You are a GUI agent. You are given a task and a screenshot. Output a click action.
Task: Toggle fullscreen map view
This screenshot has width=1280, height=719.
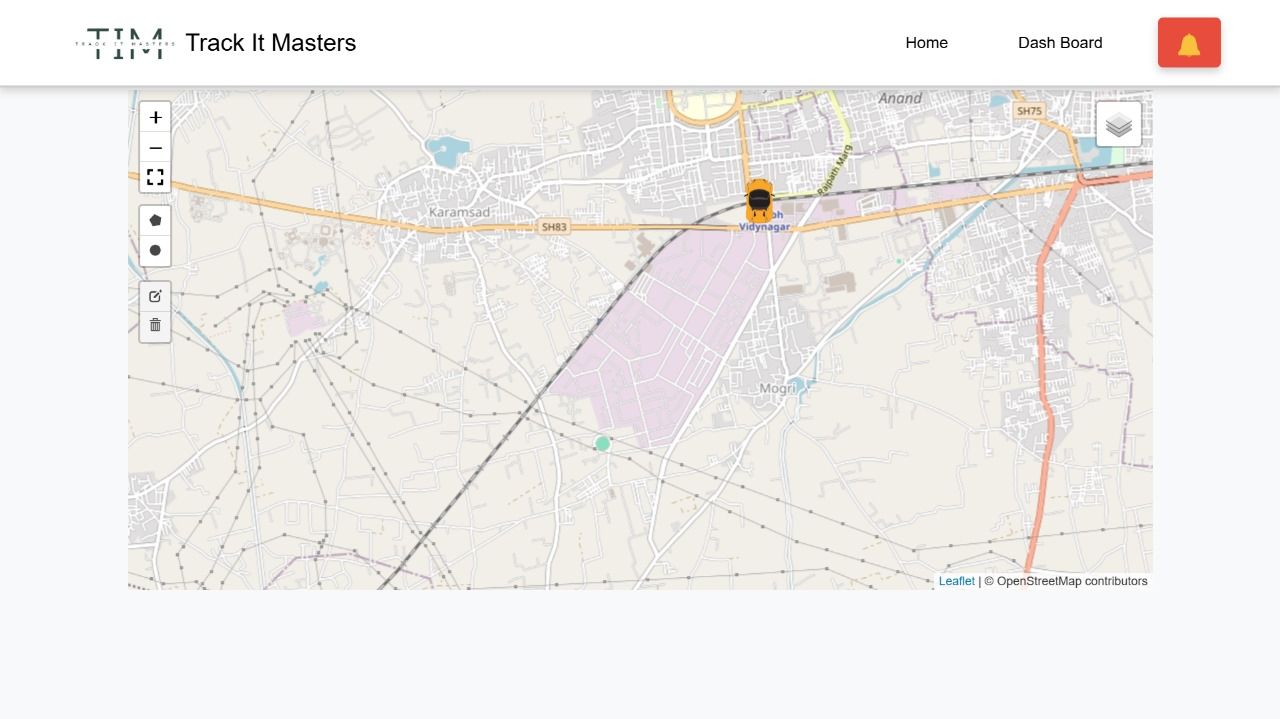(x=155, y=177)
